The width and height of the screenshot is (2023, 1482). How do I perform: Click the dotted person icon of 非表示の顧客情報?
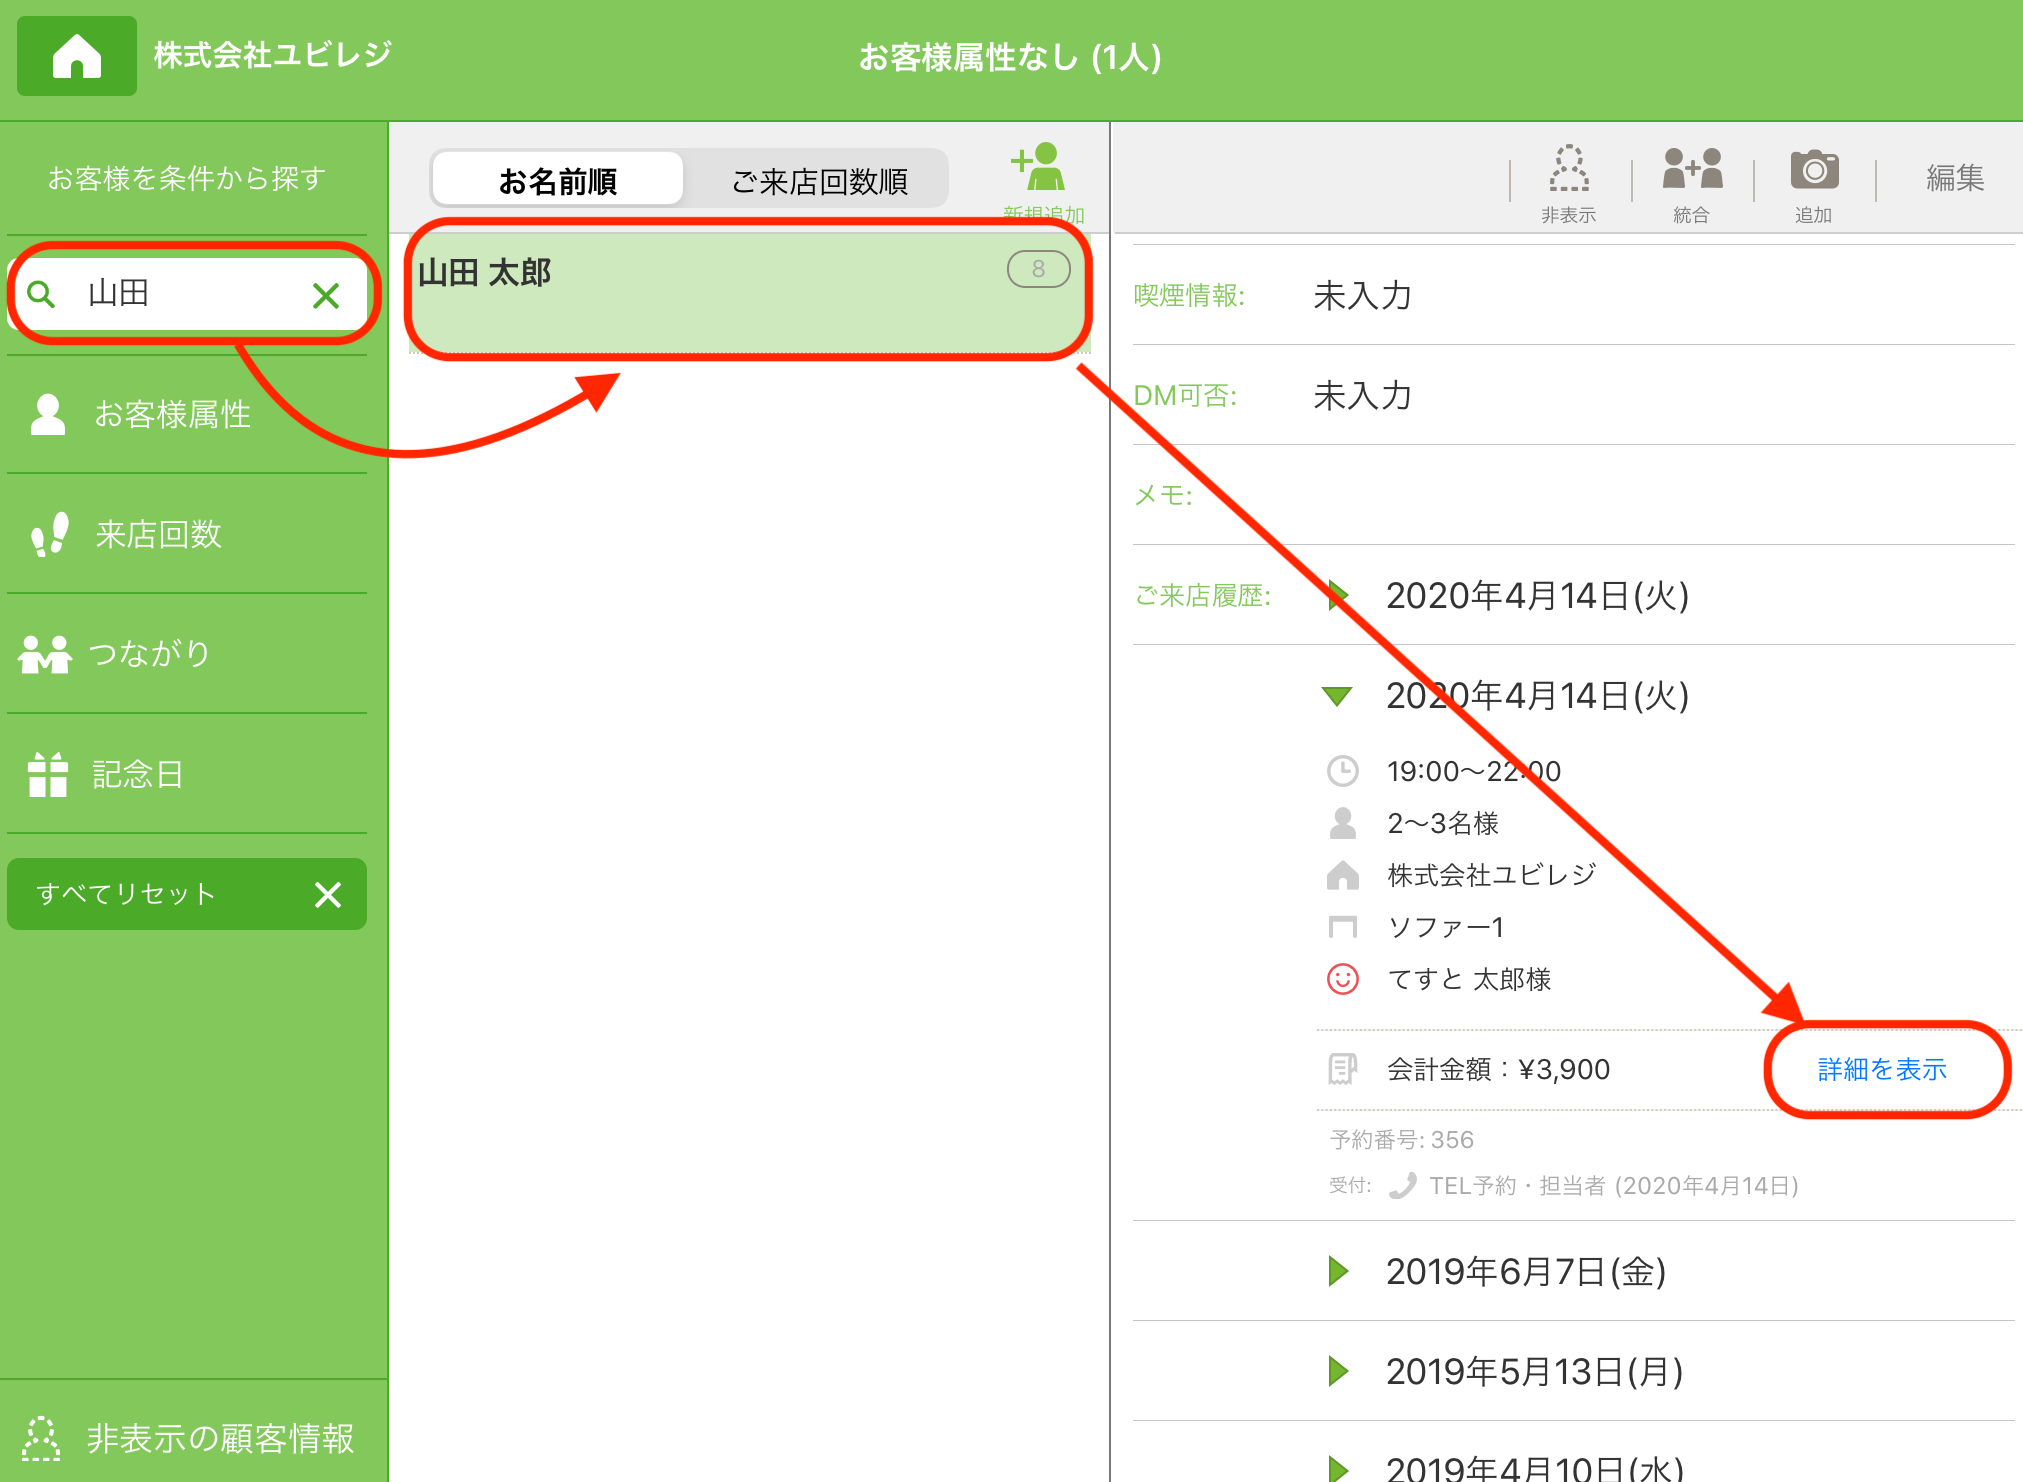pos(41,1438)
